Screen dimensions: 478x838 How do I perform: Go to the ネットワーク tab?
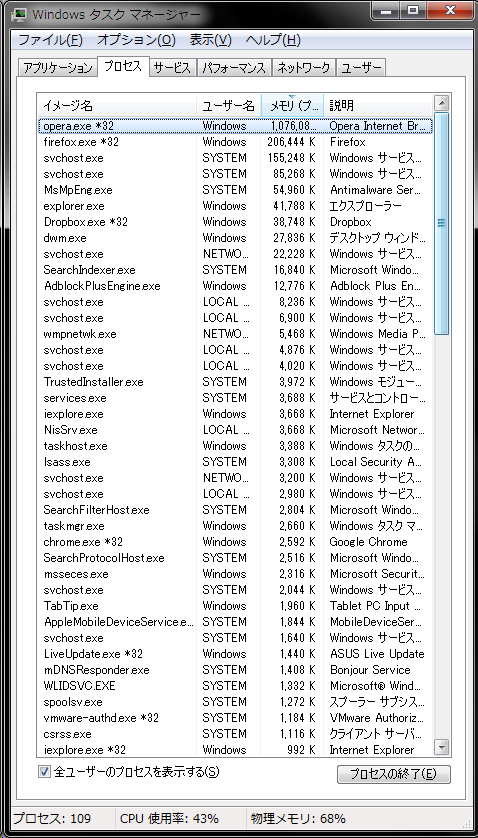point(304,68)
